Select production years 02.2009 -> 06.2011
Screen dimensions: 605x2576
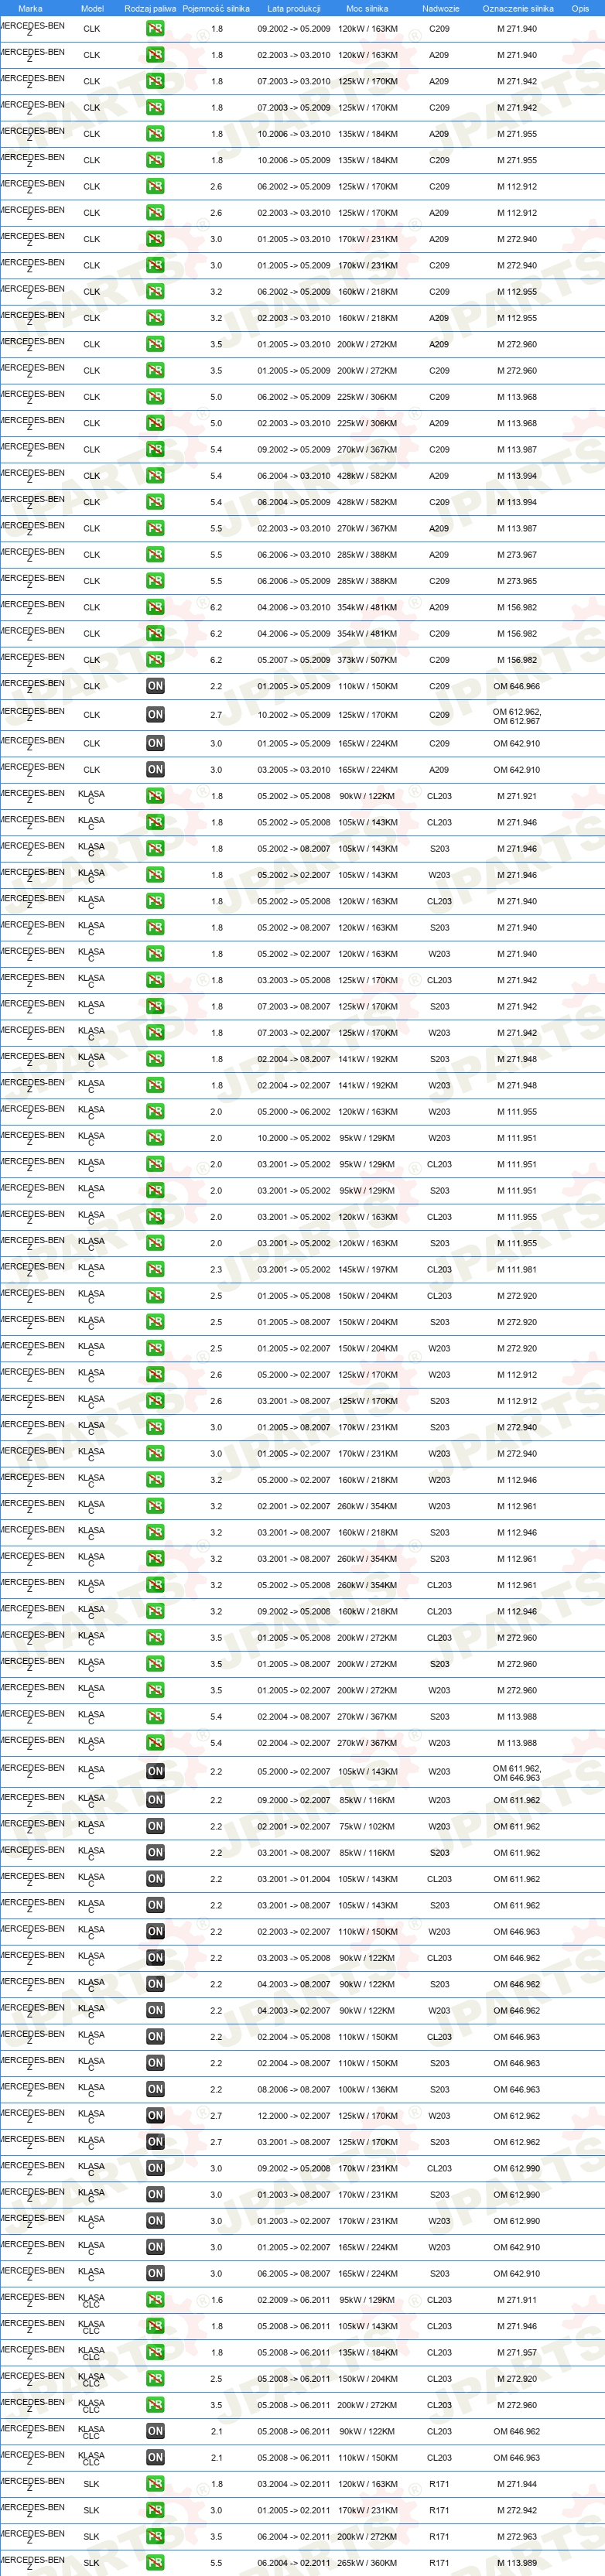[x=294, y=2300]
